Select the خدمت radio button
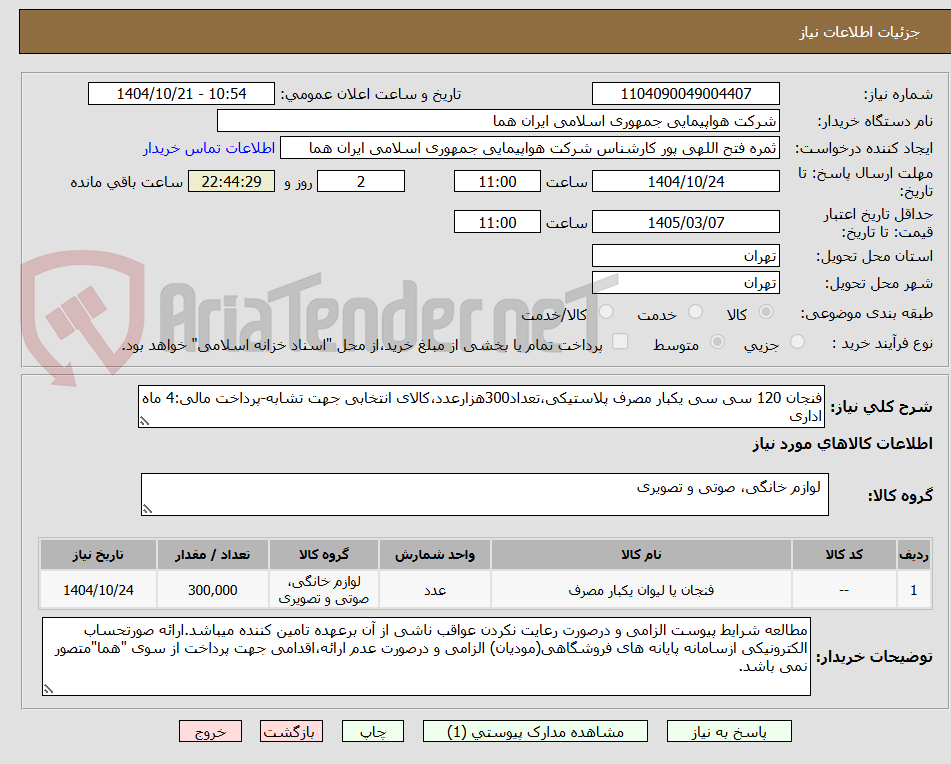 pos(694,313)
